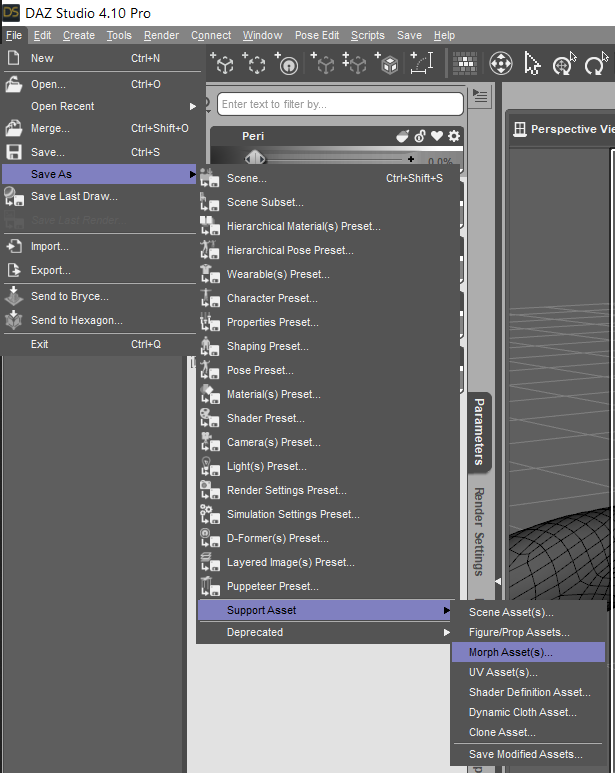Screen dimensions: 615x773
Task: Select Shader Definition Asset... entry
Action: coord(528,692)
